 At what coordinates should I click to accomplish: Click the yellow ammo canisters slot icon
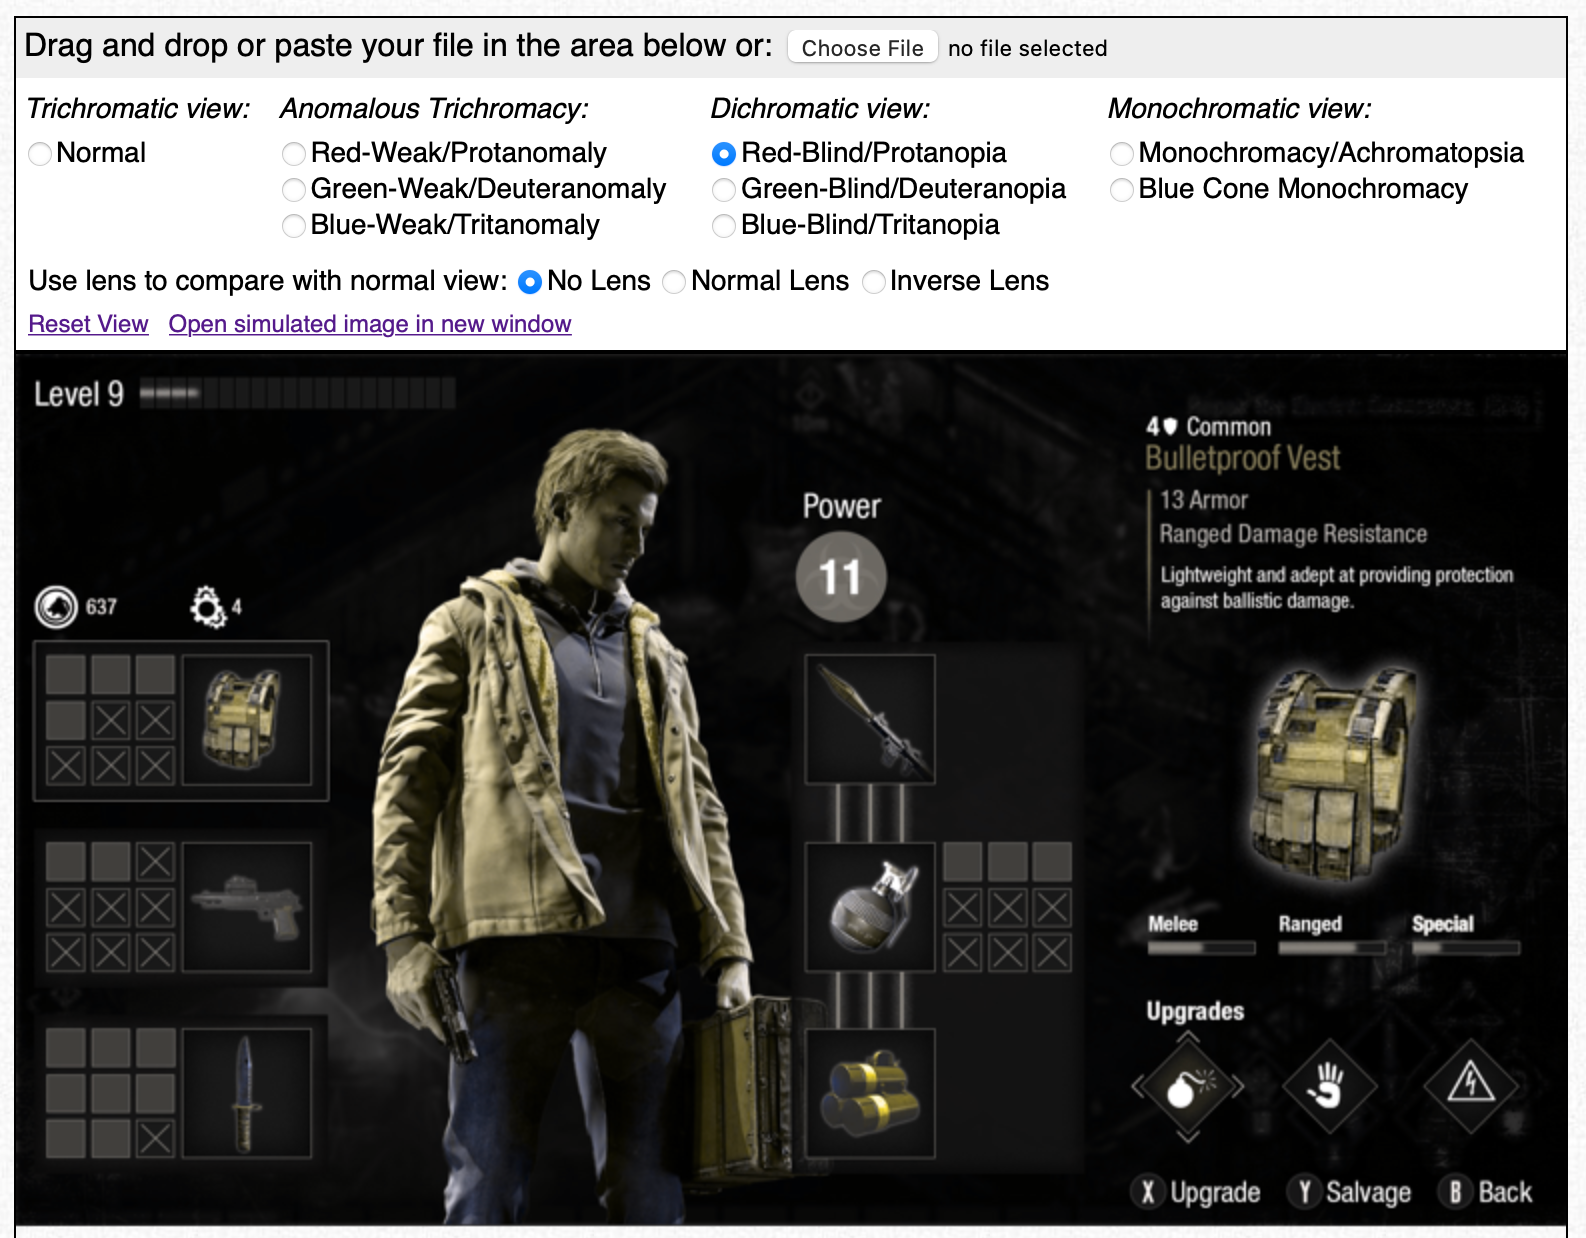point(870,1092)
